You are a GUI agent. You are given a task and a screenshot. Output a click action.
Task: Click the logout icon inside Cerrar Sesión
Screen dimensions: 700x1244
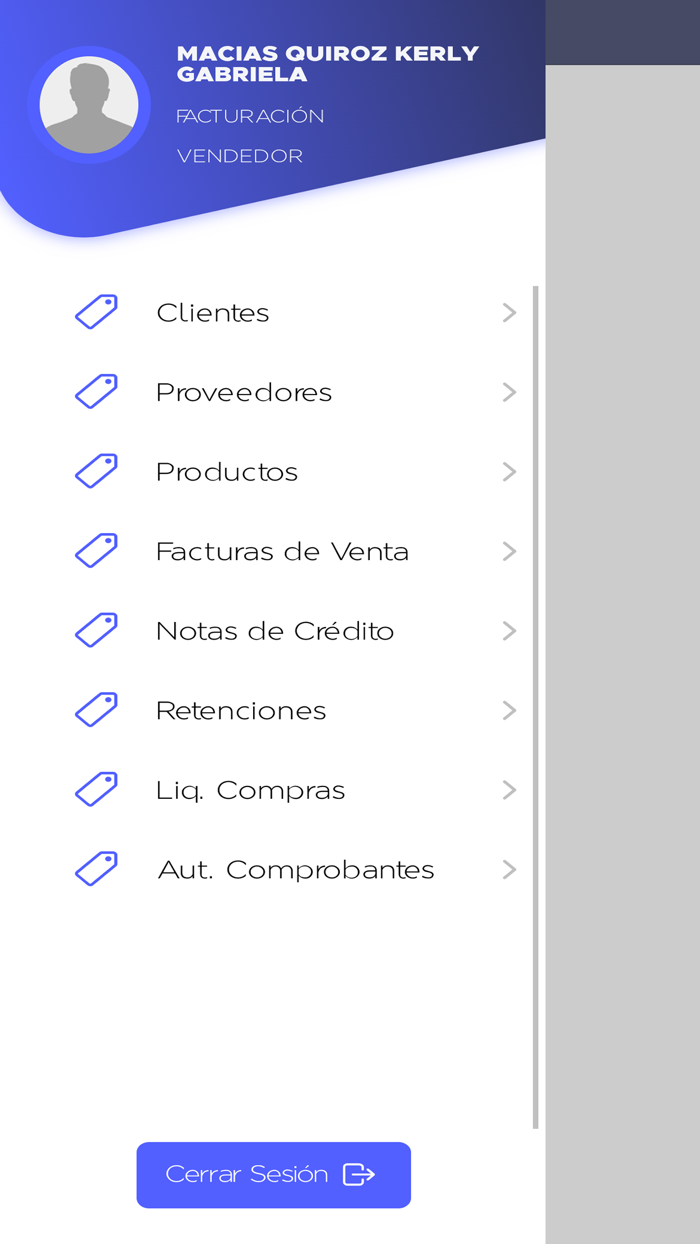tap(361, 1175)
